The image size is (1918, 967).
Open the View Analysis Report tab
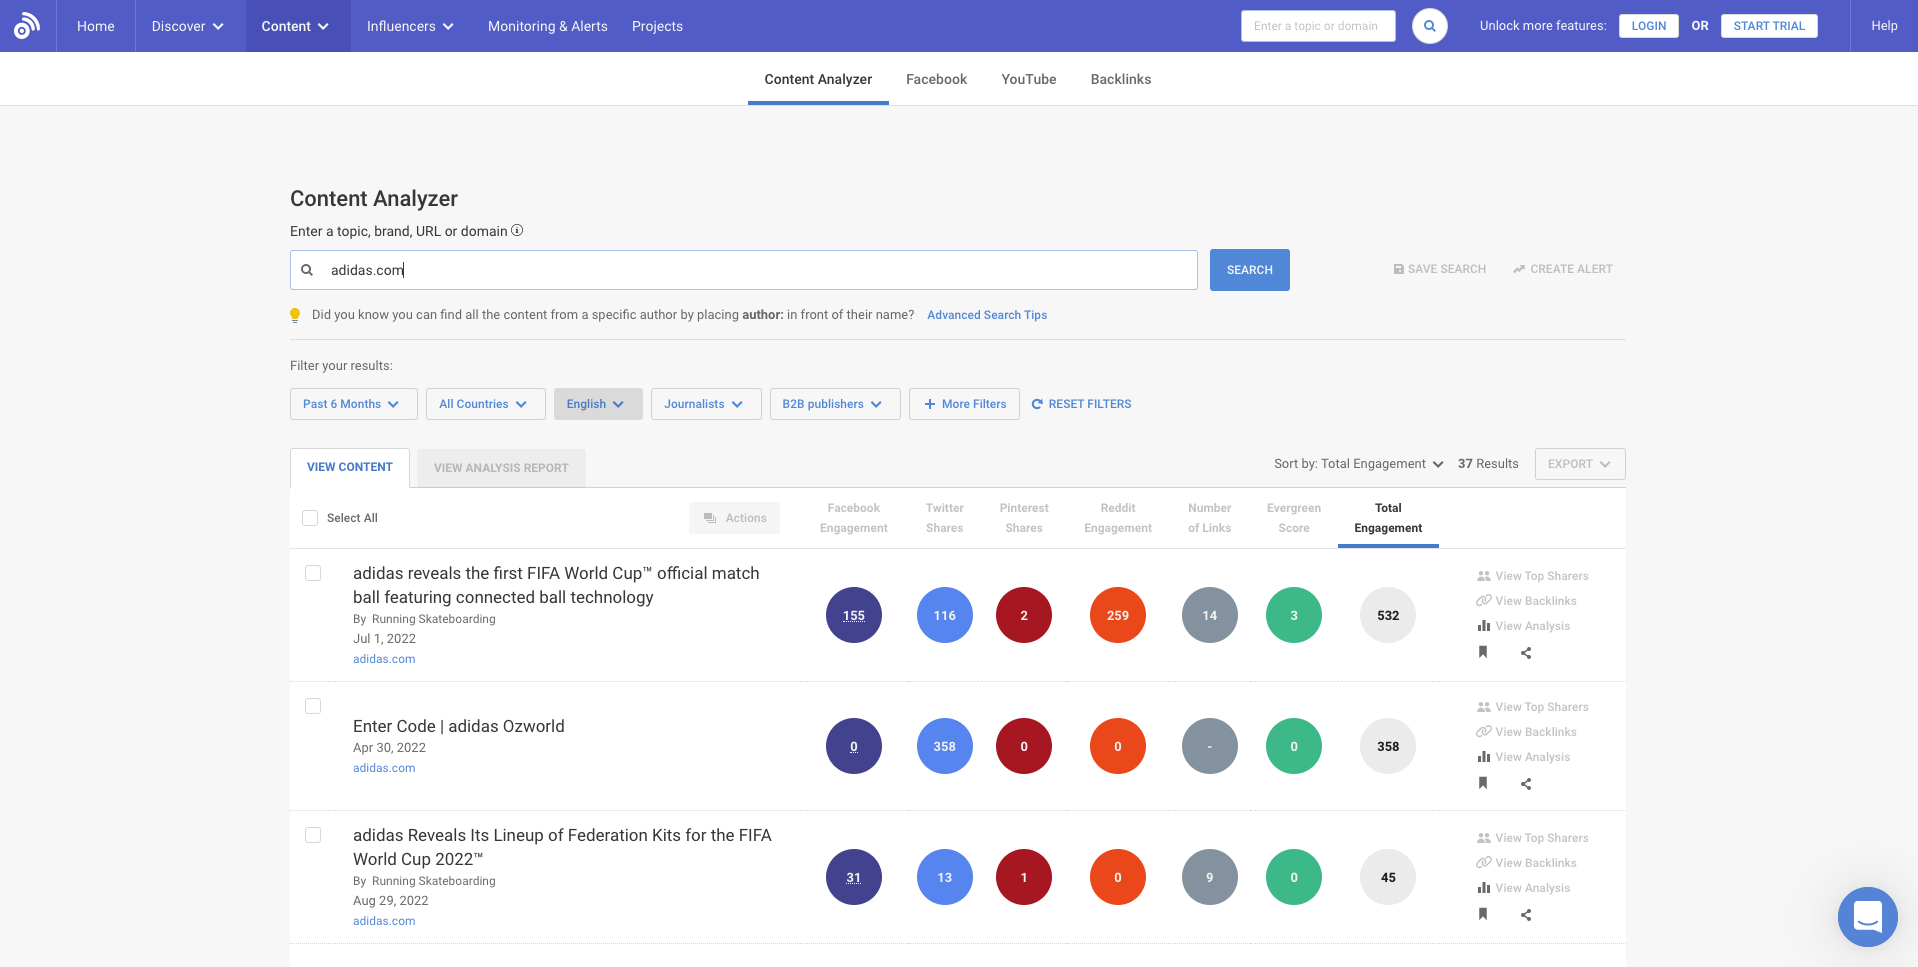coord(501,468)
